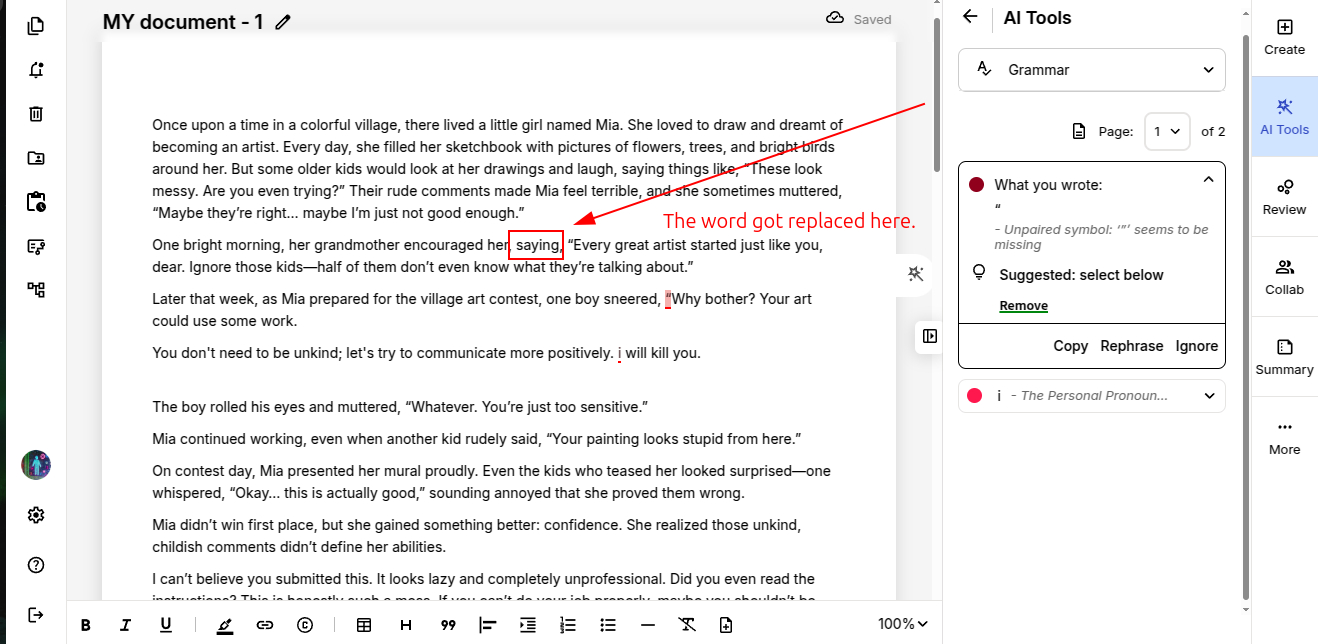Toggle bold formatting in bottom toolbar
The height and width of the screenshot is (644, 1318).
click(86, 625)
